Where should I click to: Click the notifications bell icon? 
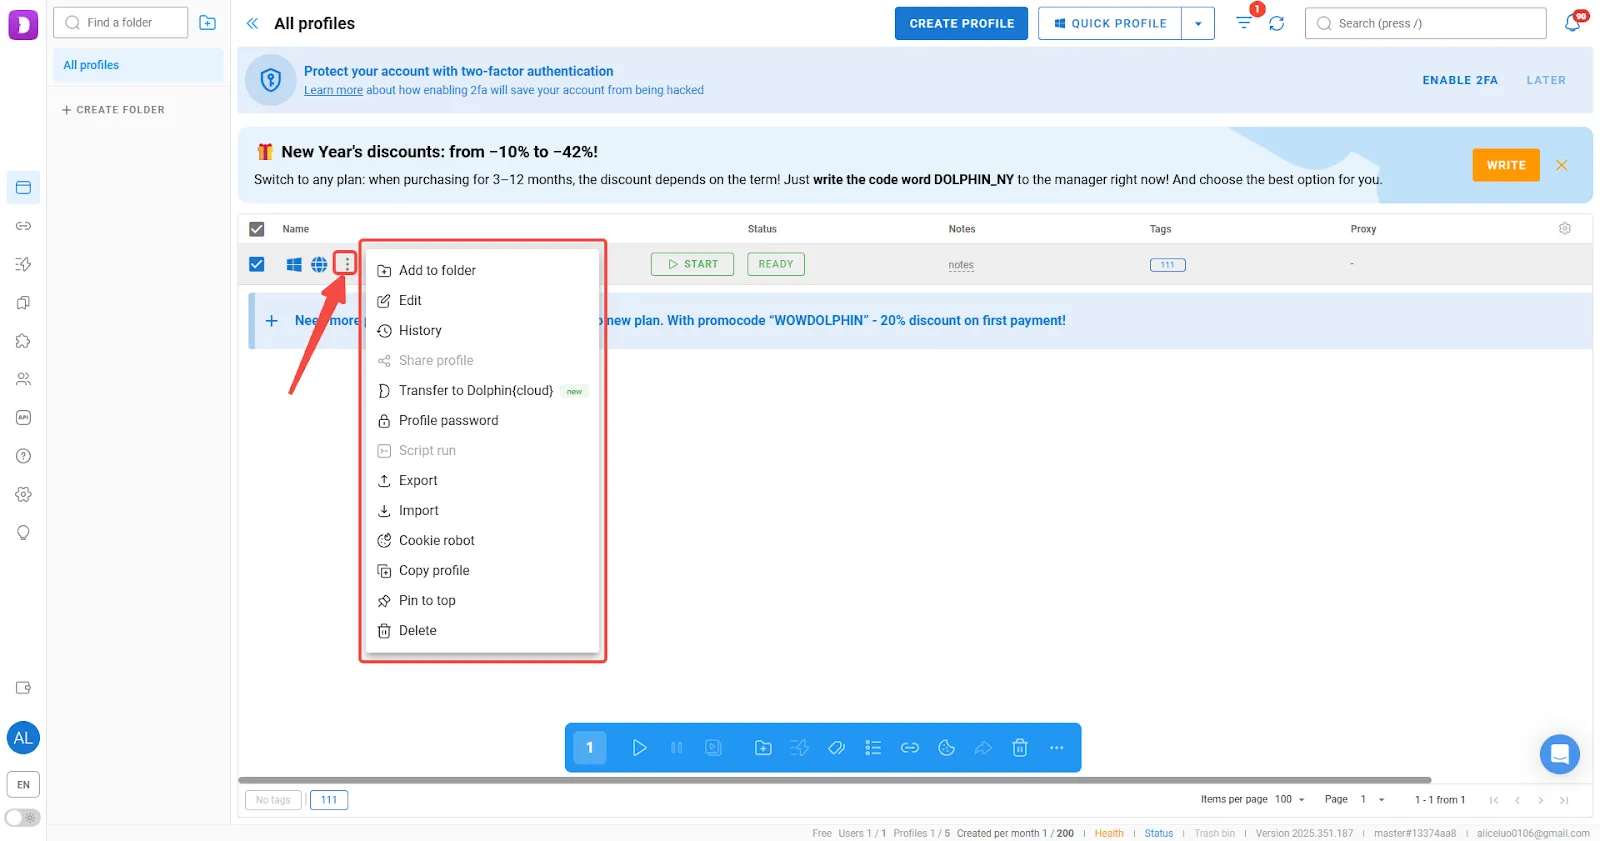pos(1572,24)
